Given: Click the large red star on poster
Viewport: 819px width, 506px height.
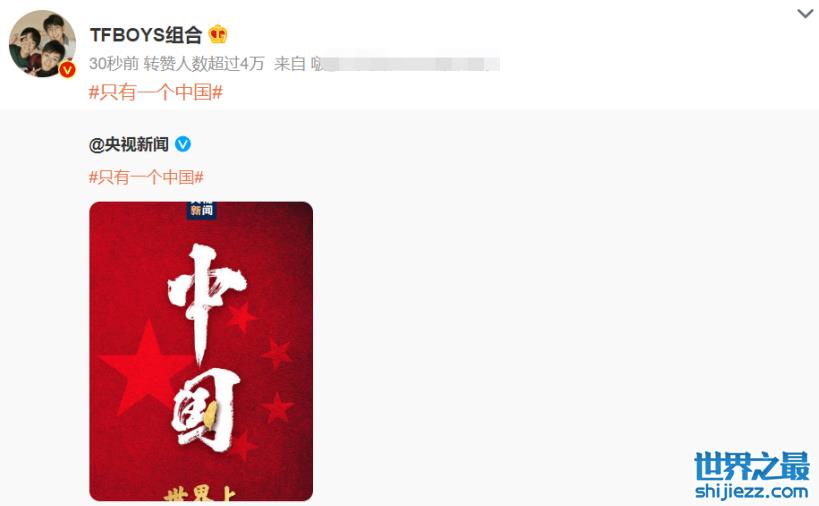Looking at the screenshot, I should 147,366.
